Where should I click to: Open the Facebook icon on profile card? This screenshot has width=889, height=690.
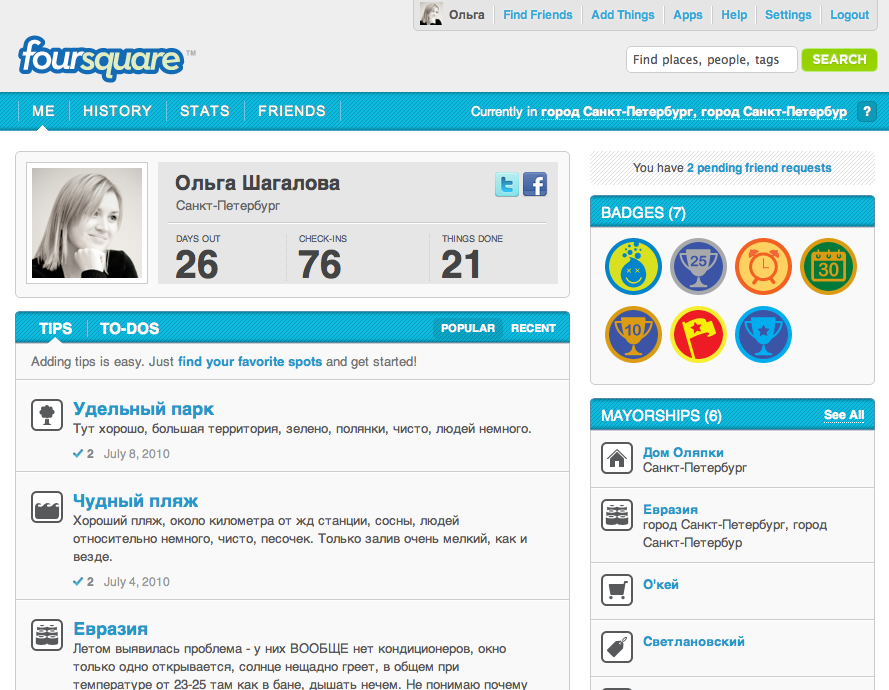[x=535, y=184]
